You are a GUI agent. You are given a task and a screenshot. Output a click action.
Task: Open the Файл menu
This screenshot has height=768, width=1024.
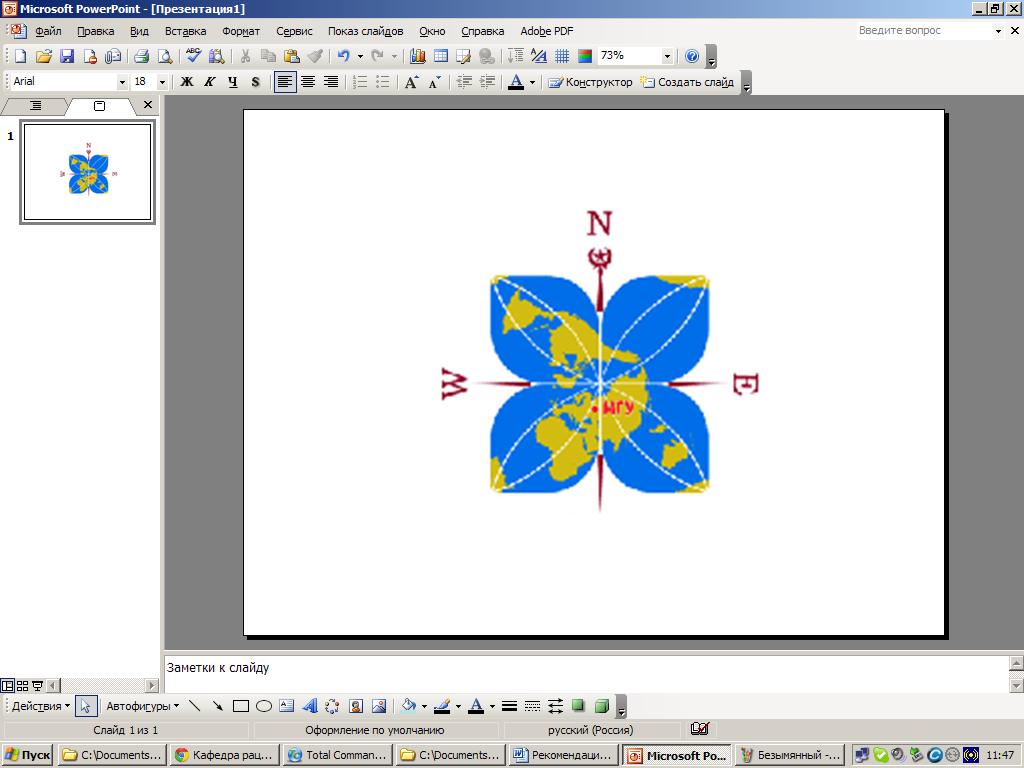(48, 31)
